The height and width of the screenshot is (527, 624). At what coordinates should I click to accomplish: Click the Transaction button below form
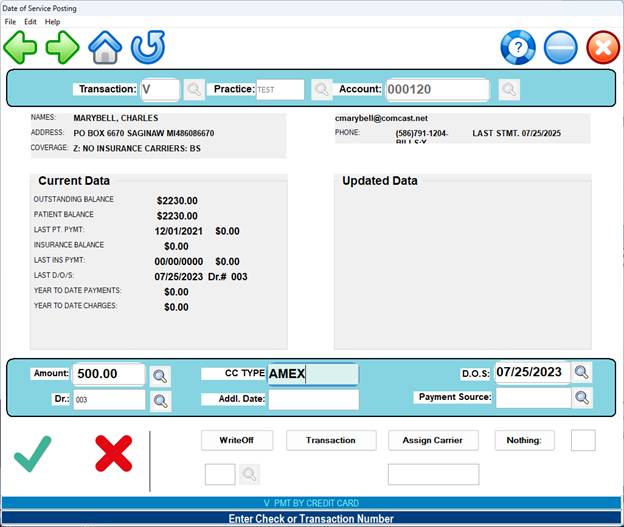pos(331,440)
